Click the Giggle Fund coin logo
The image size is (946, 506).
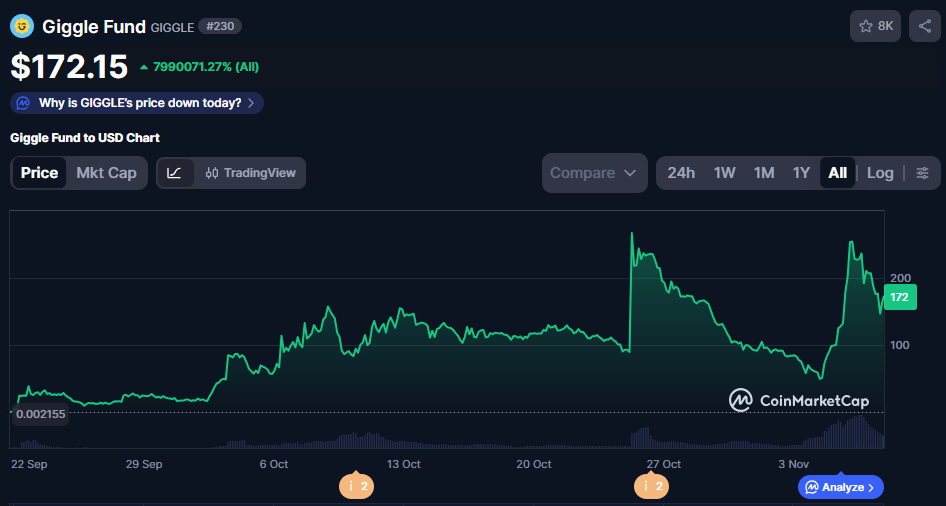(22, 26)
